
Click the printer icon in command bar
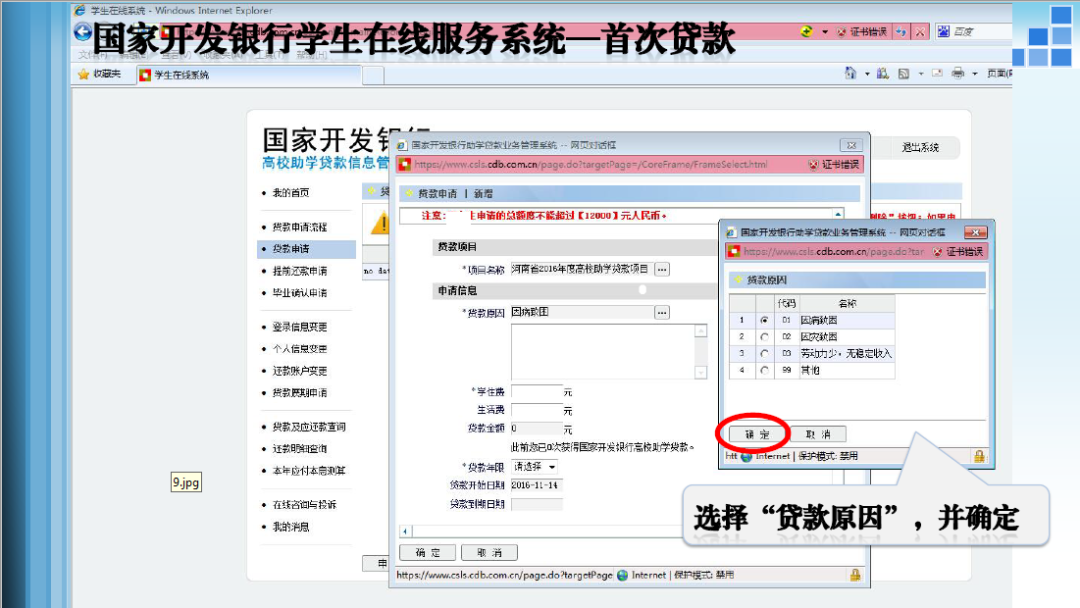957,73
